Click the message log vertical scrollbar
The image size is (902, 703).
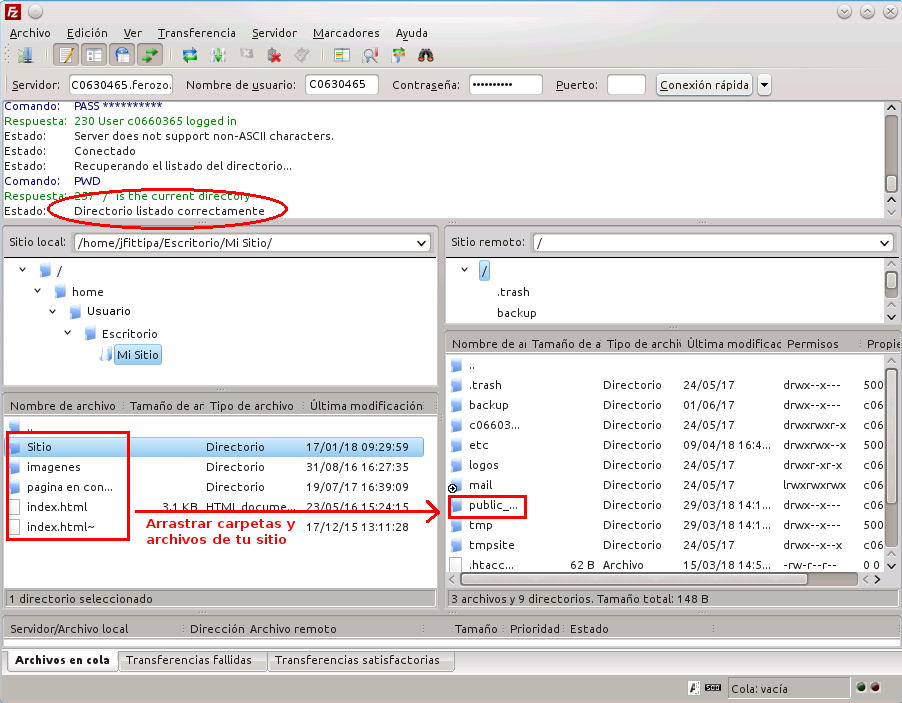coord(891,159)
